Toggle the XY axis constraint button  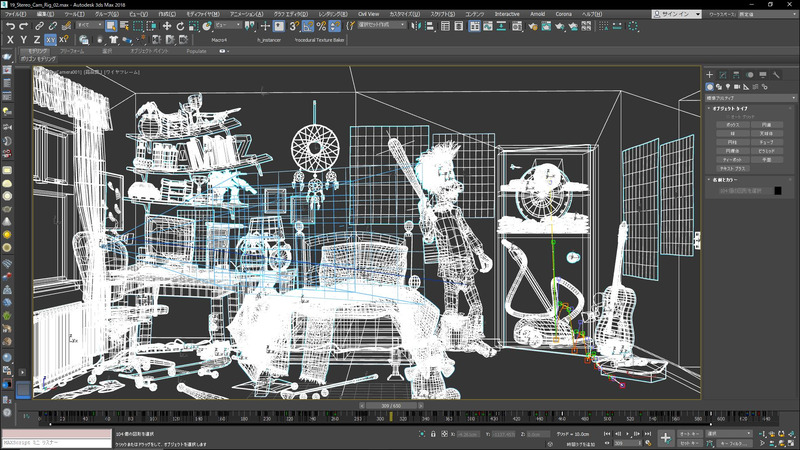point(51,40)
